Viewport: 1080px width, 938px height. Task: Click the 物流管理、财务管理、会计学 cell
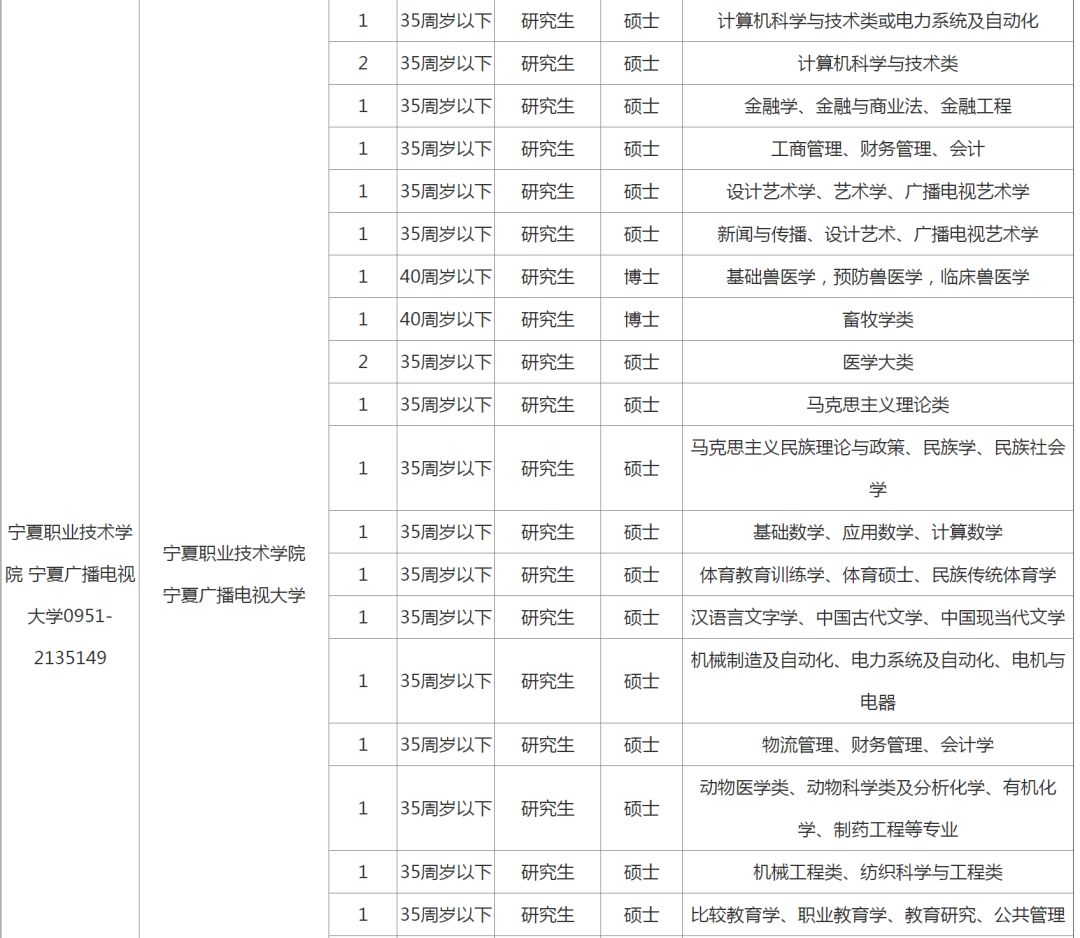(x=878, y=744)
